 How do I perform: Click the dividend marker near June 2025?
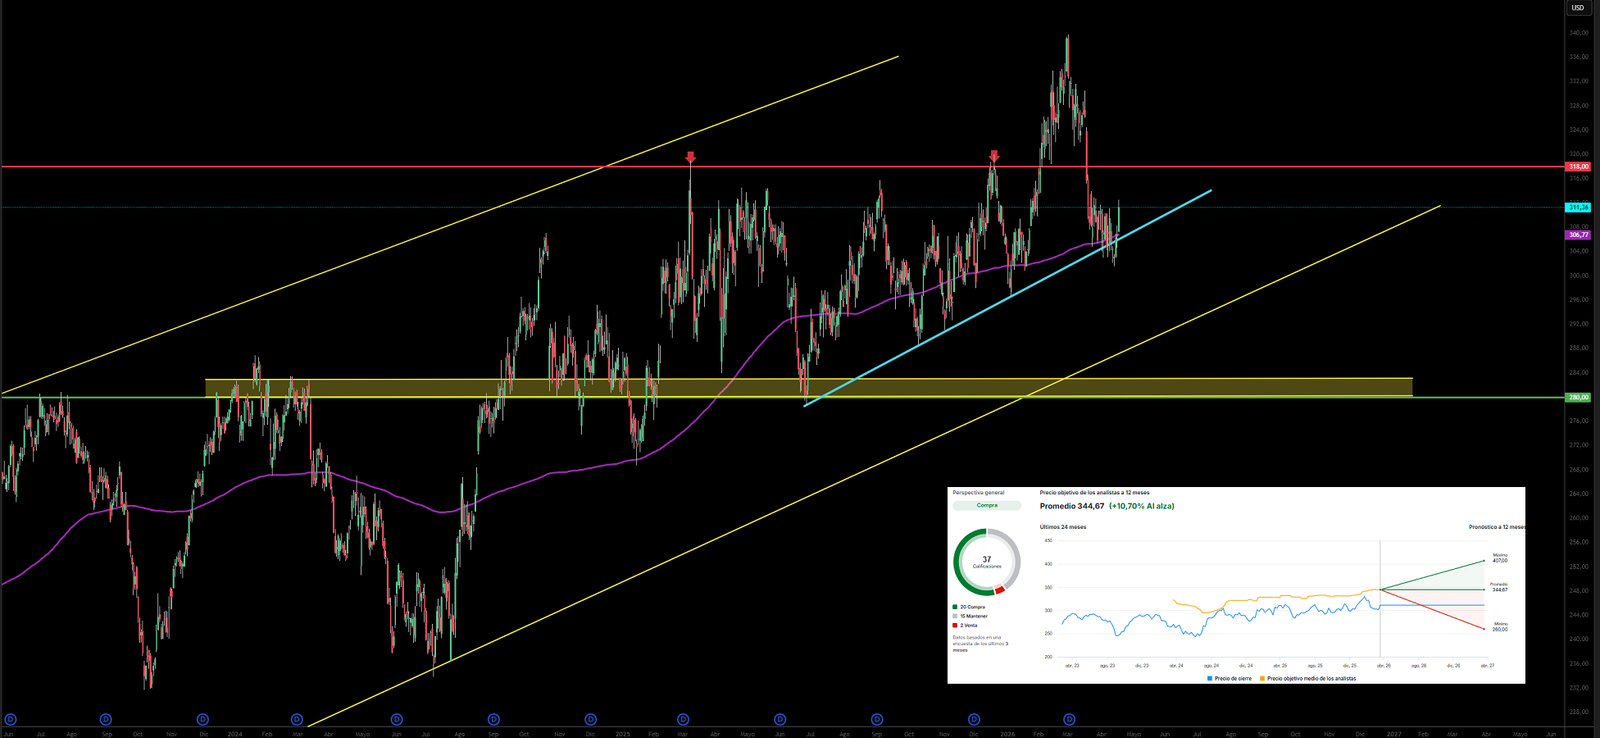pos(780,719)
